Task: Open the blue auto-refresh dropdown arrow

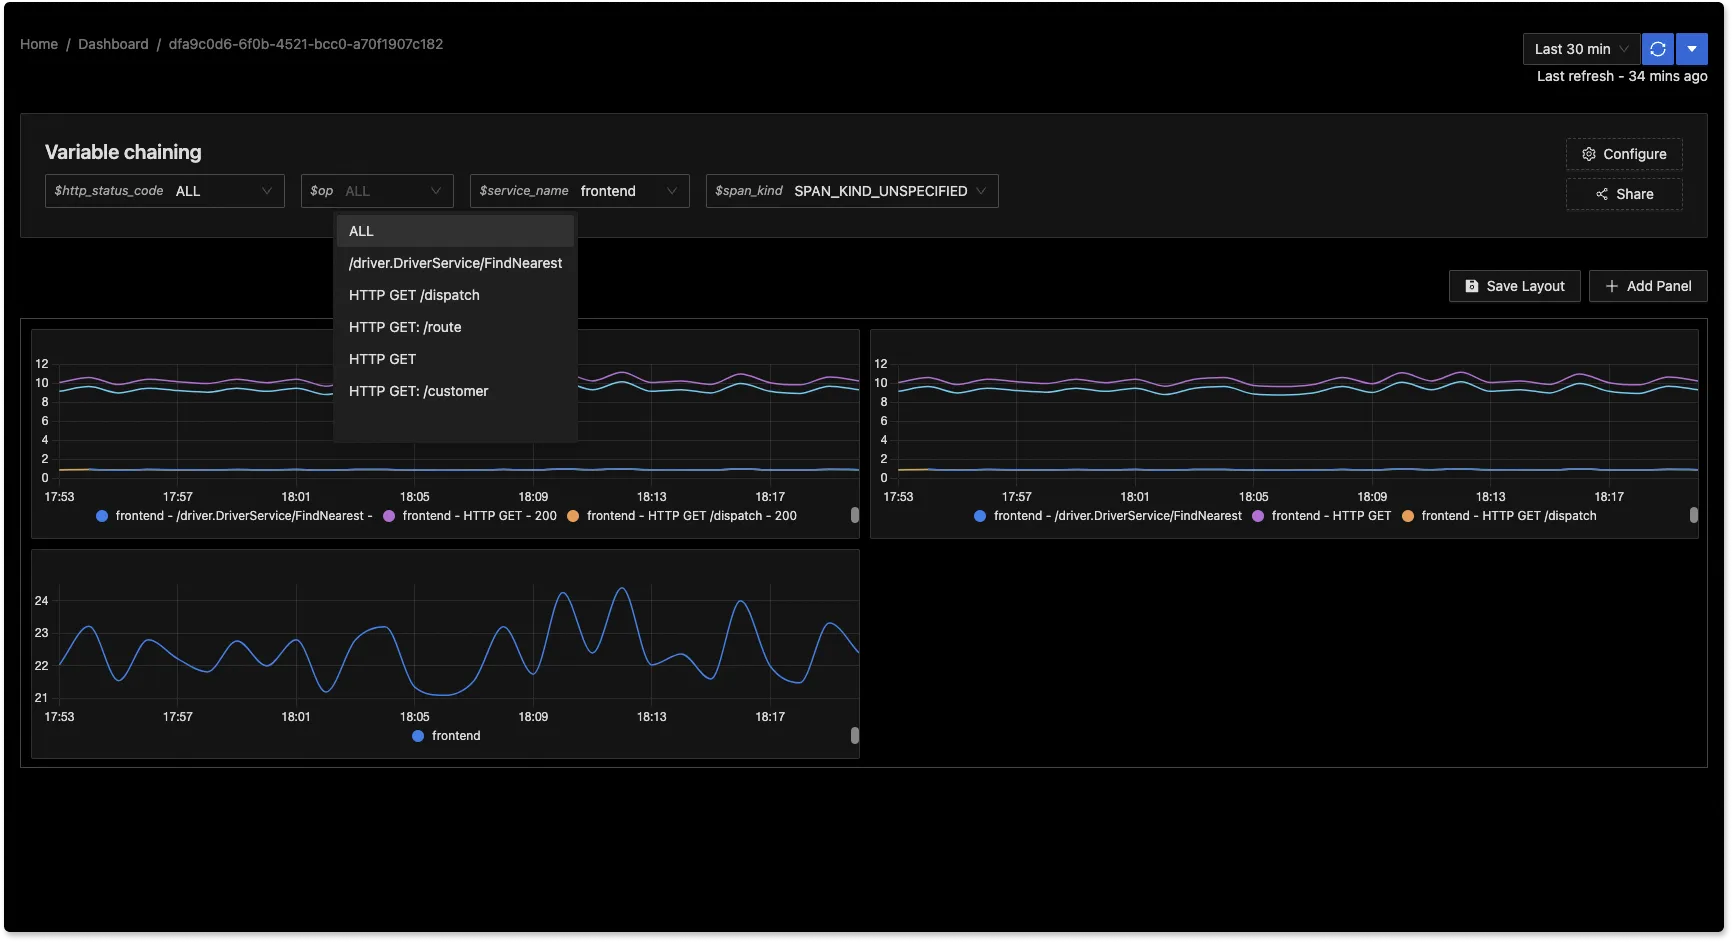Action: [1692, 49]
